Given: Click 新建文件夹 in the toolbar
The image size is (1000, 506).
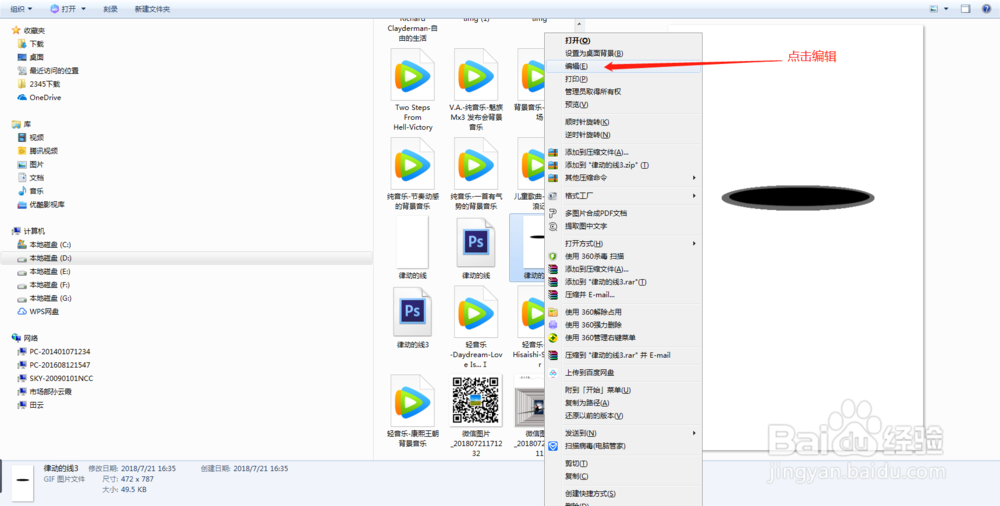Looking at the screenshot, I should pyautogui.click(x=152, y=9).
